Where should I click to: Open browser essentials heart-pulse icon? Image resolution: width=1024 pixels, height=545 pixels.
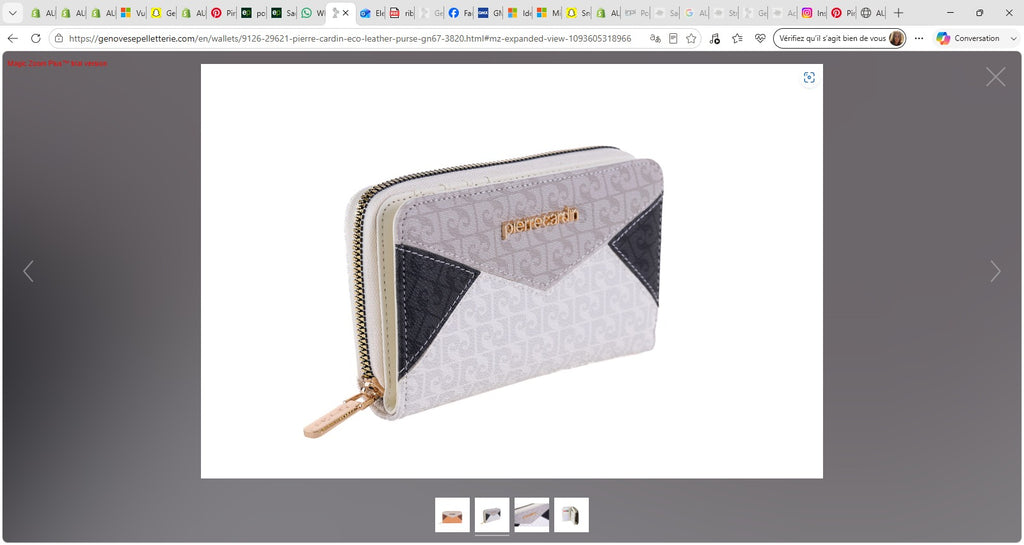tap(760, 39)
